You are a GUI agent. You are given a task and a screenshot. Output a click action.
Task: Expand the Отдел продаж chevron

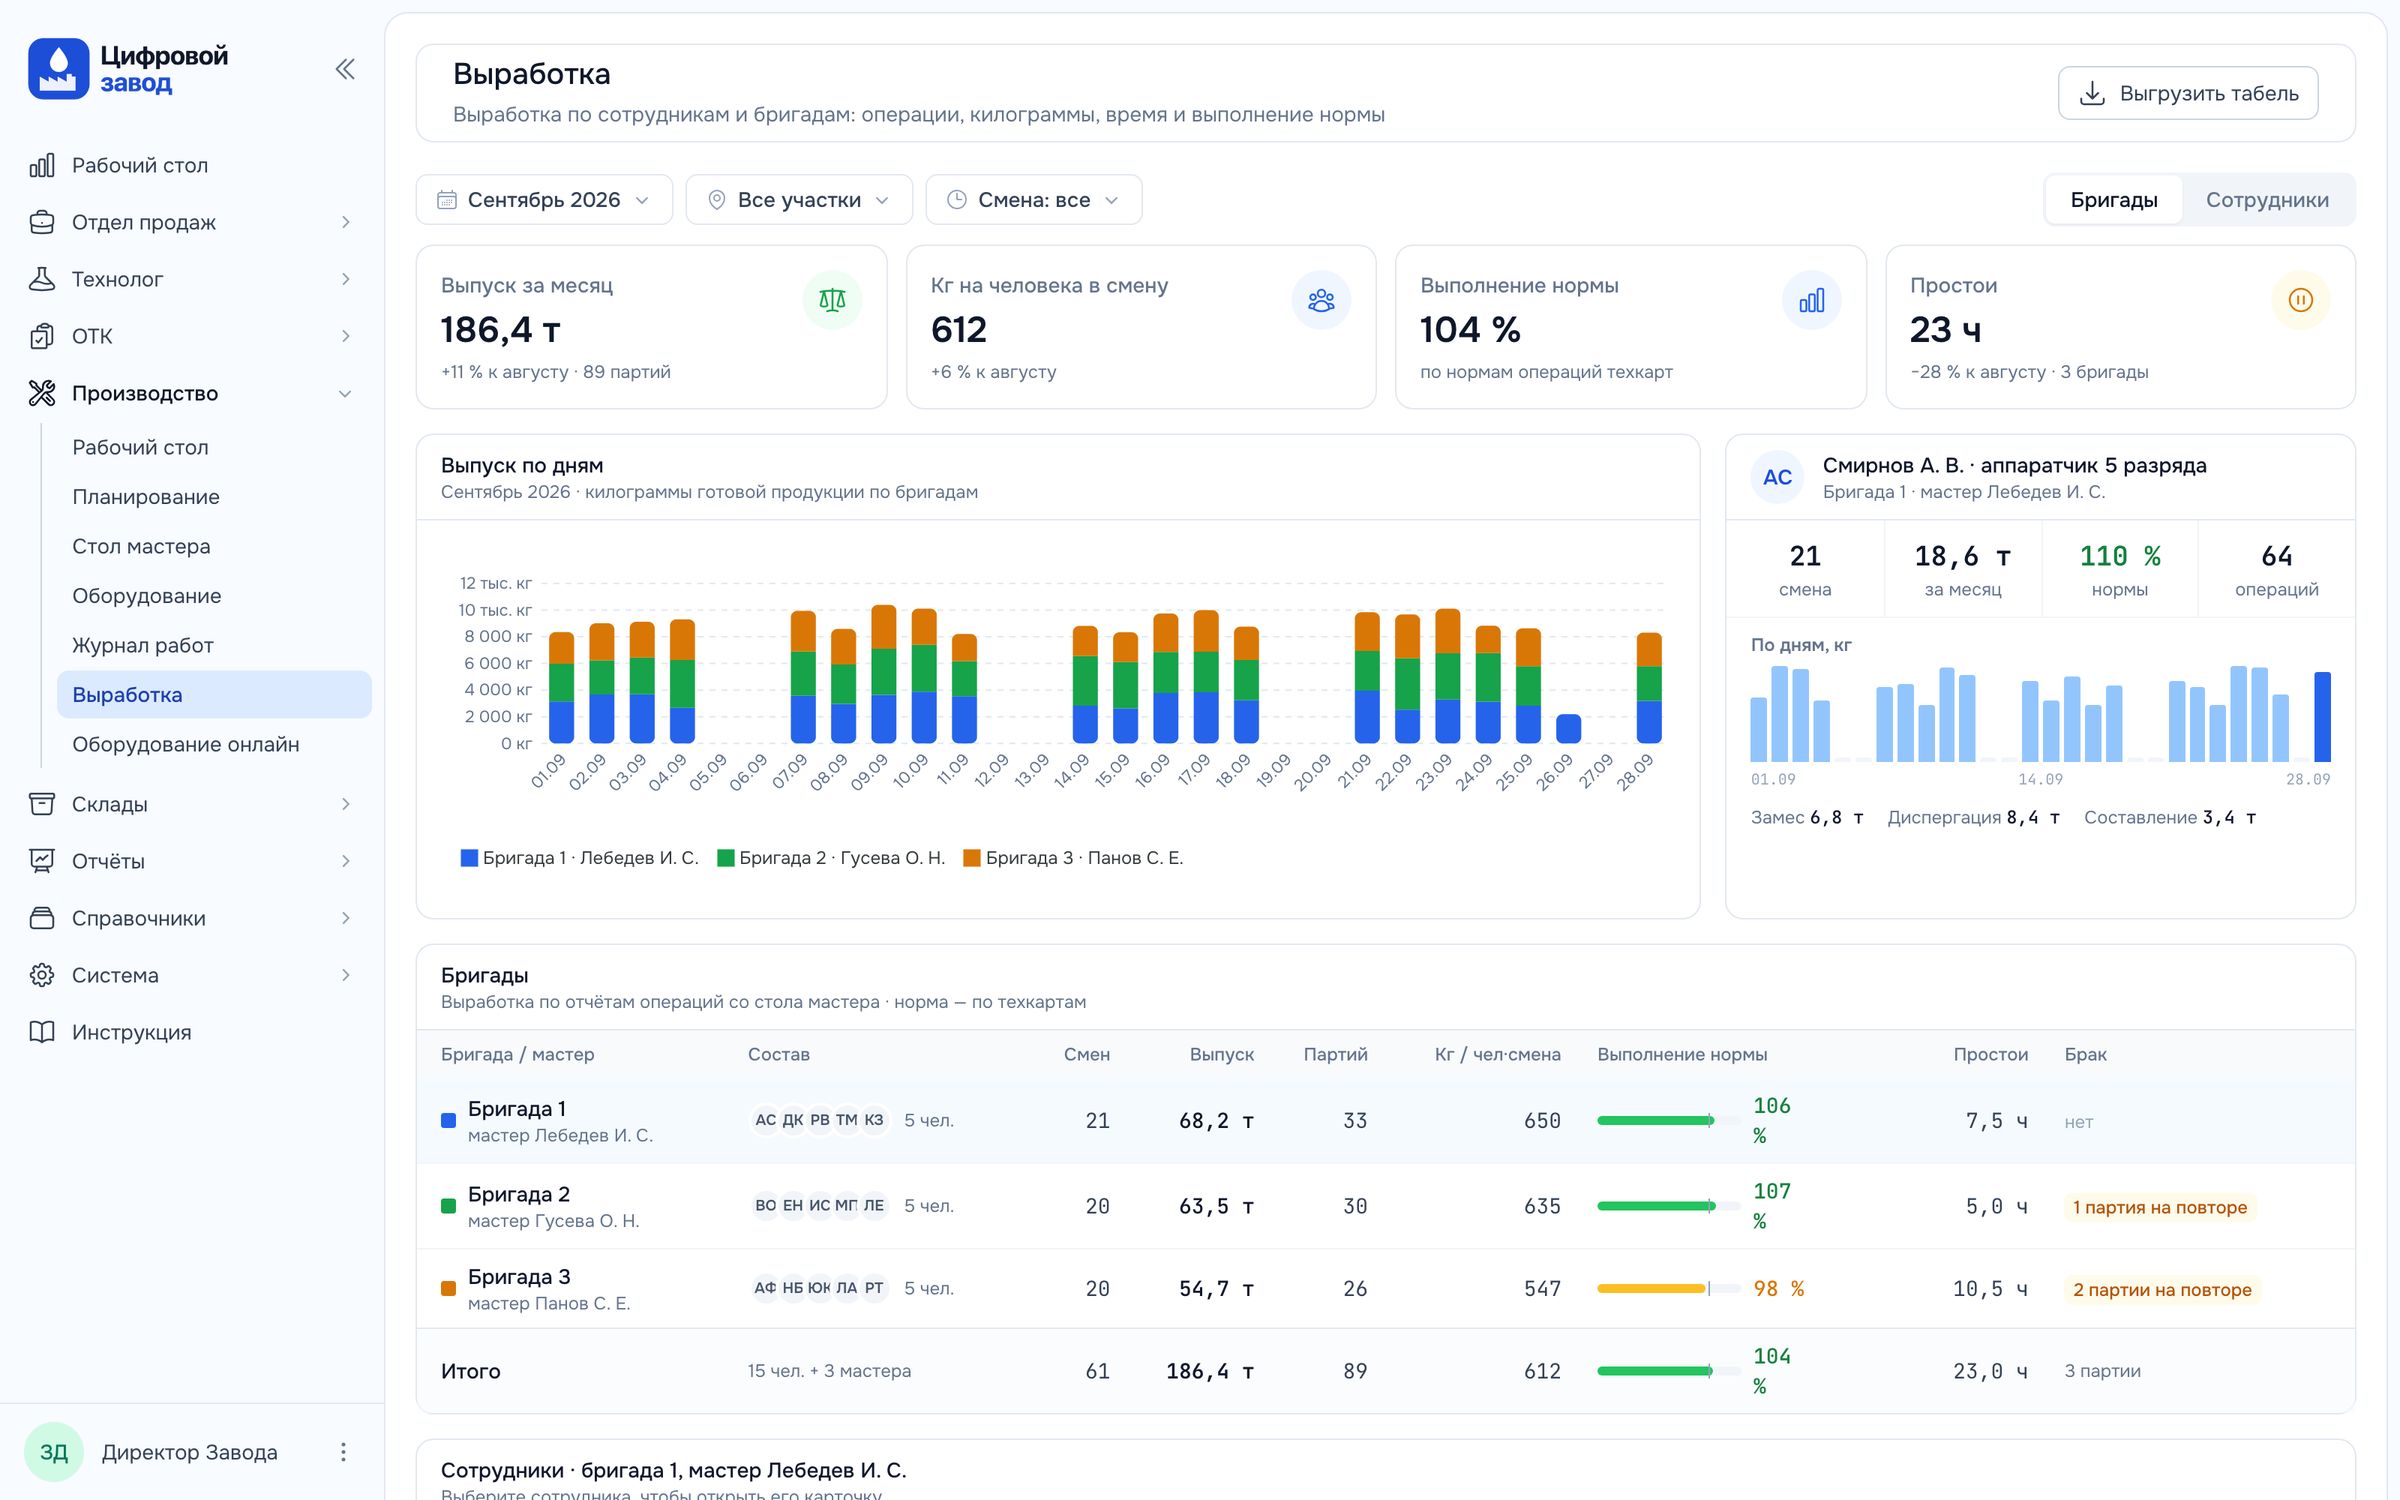click(x=346, y=222)
